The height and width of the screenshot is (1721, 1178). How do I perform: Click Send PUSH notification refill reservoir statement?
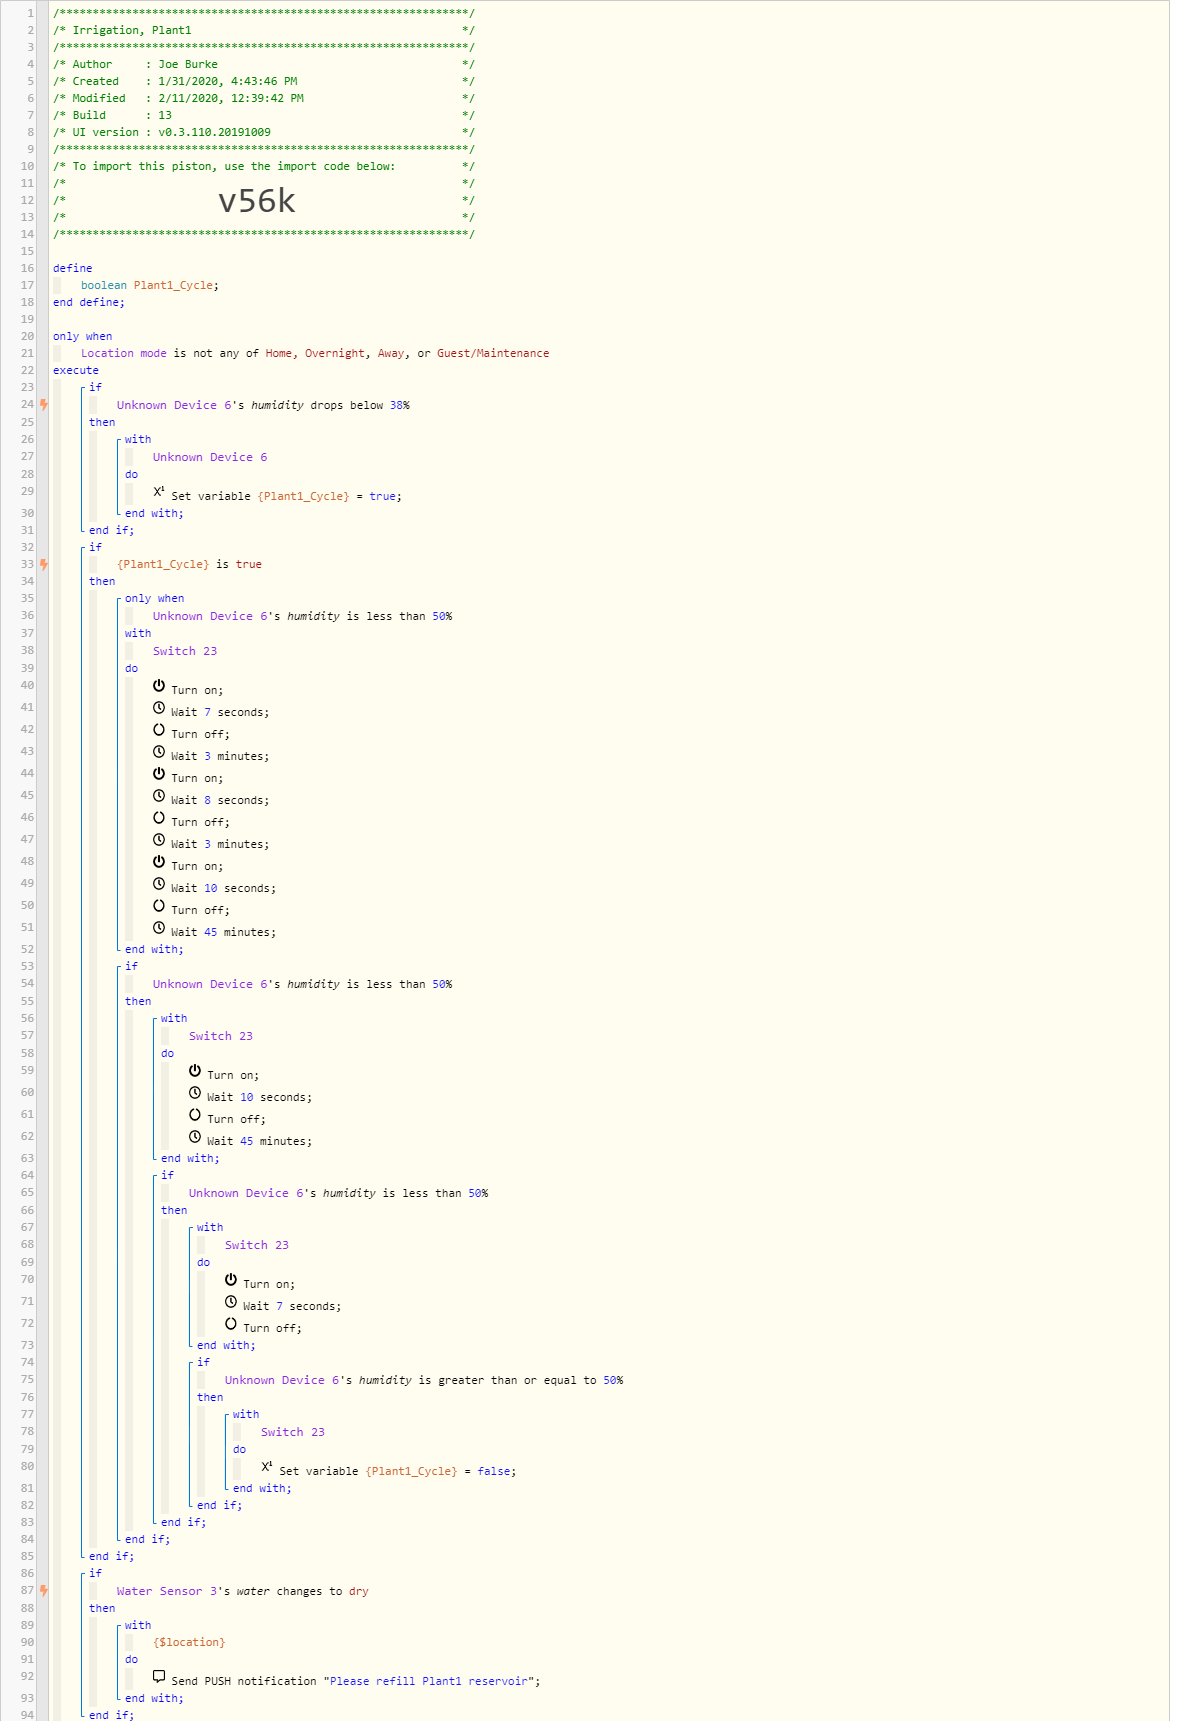coord(356,1681)
